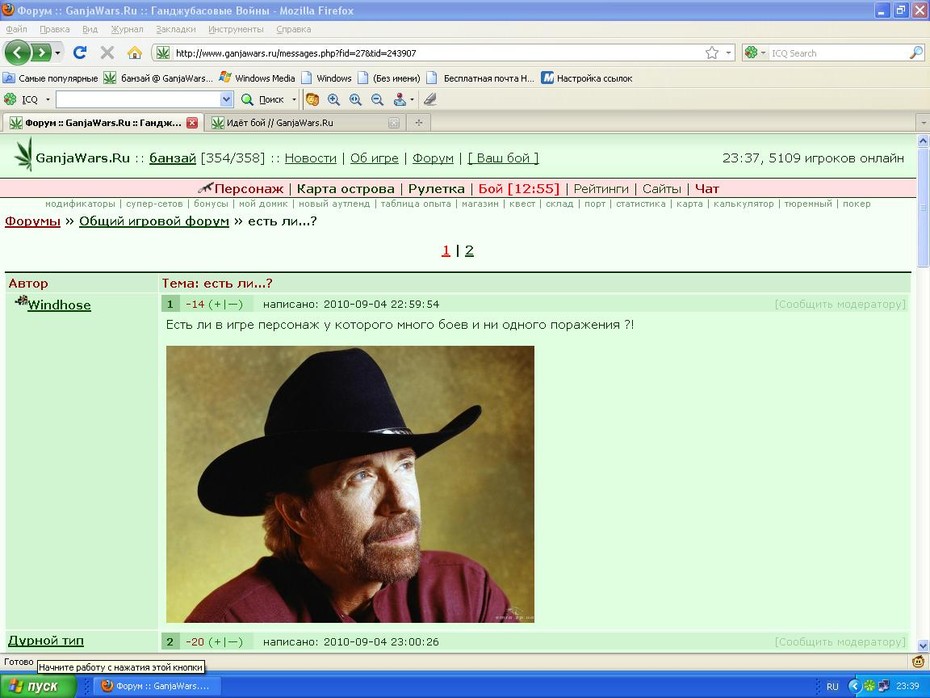This screenshot has height=698, width=930.
Task: Click the magnifier icon in ICQ Search box
Action: (916, 53)
